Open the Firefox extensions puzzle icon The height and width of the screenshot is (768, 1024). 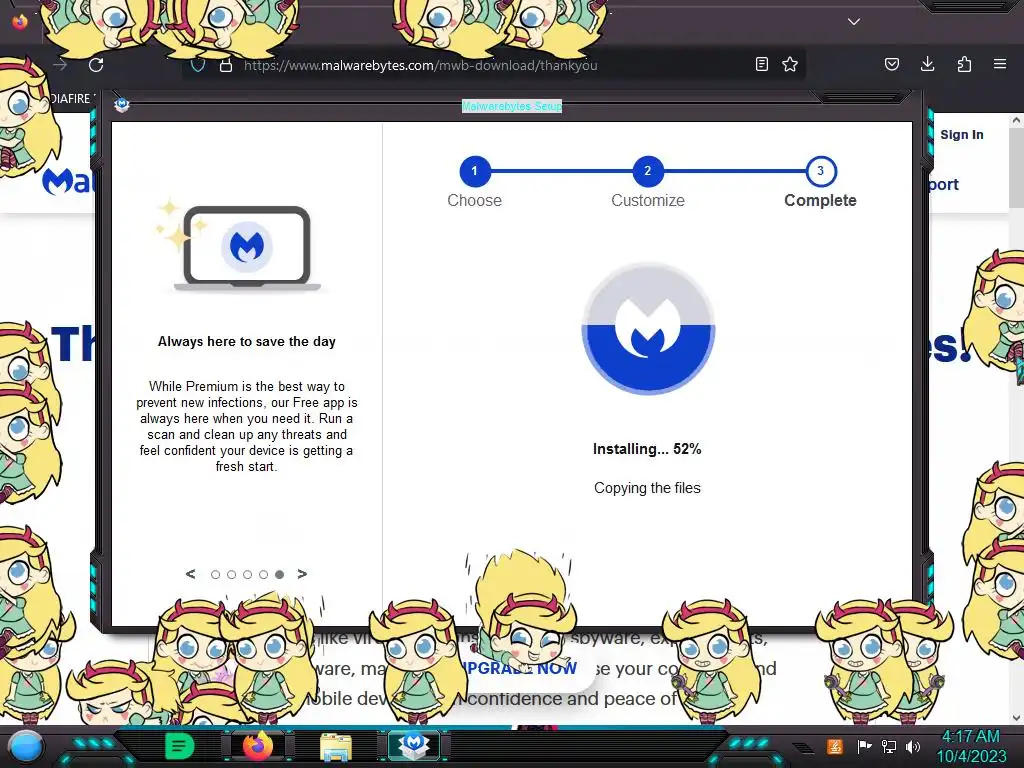(964, 64)
